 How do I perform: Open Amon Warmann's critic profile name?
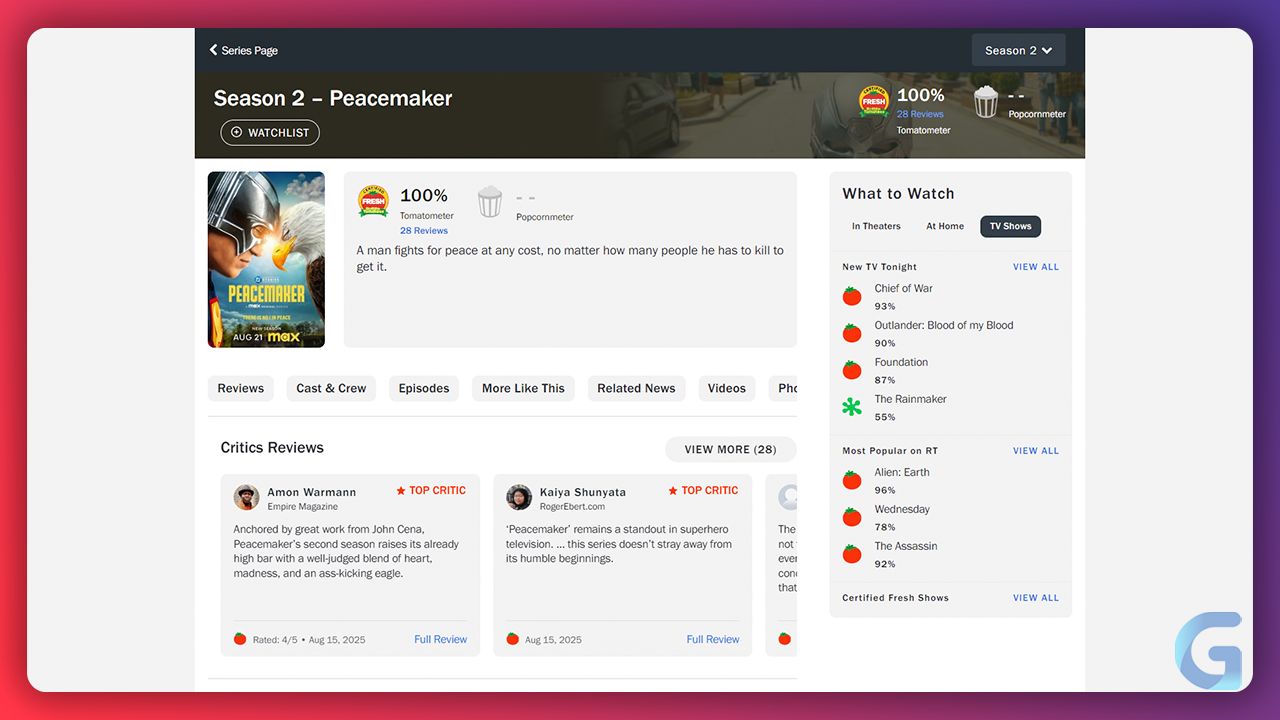click(312, 492)
